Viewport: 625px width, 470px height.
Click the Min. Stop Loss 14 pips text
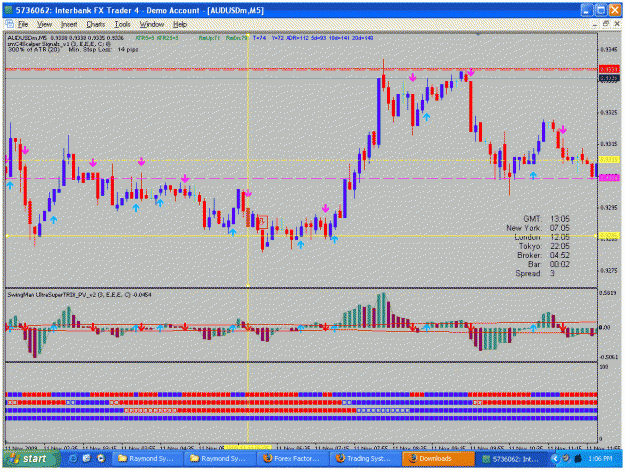[x=103, y=50]
